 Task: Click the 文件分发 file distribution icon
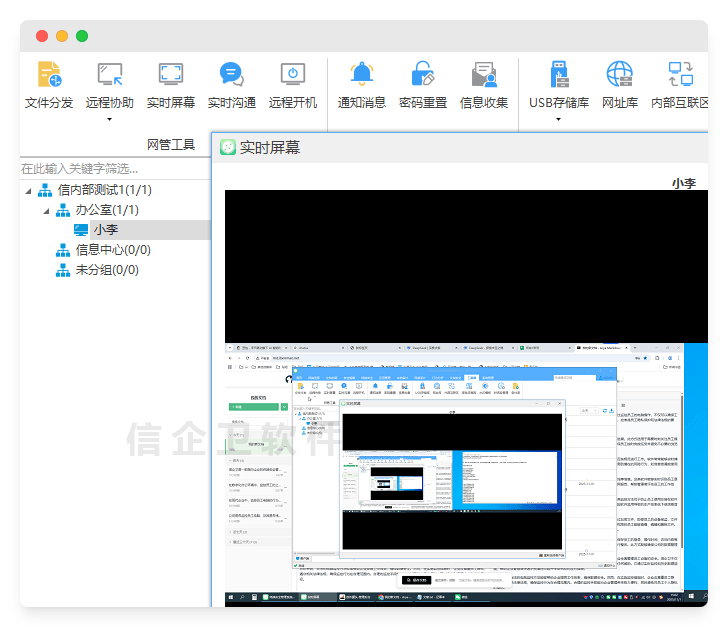[49, 75]
